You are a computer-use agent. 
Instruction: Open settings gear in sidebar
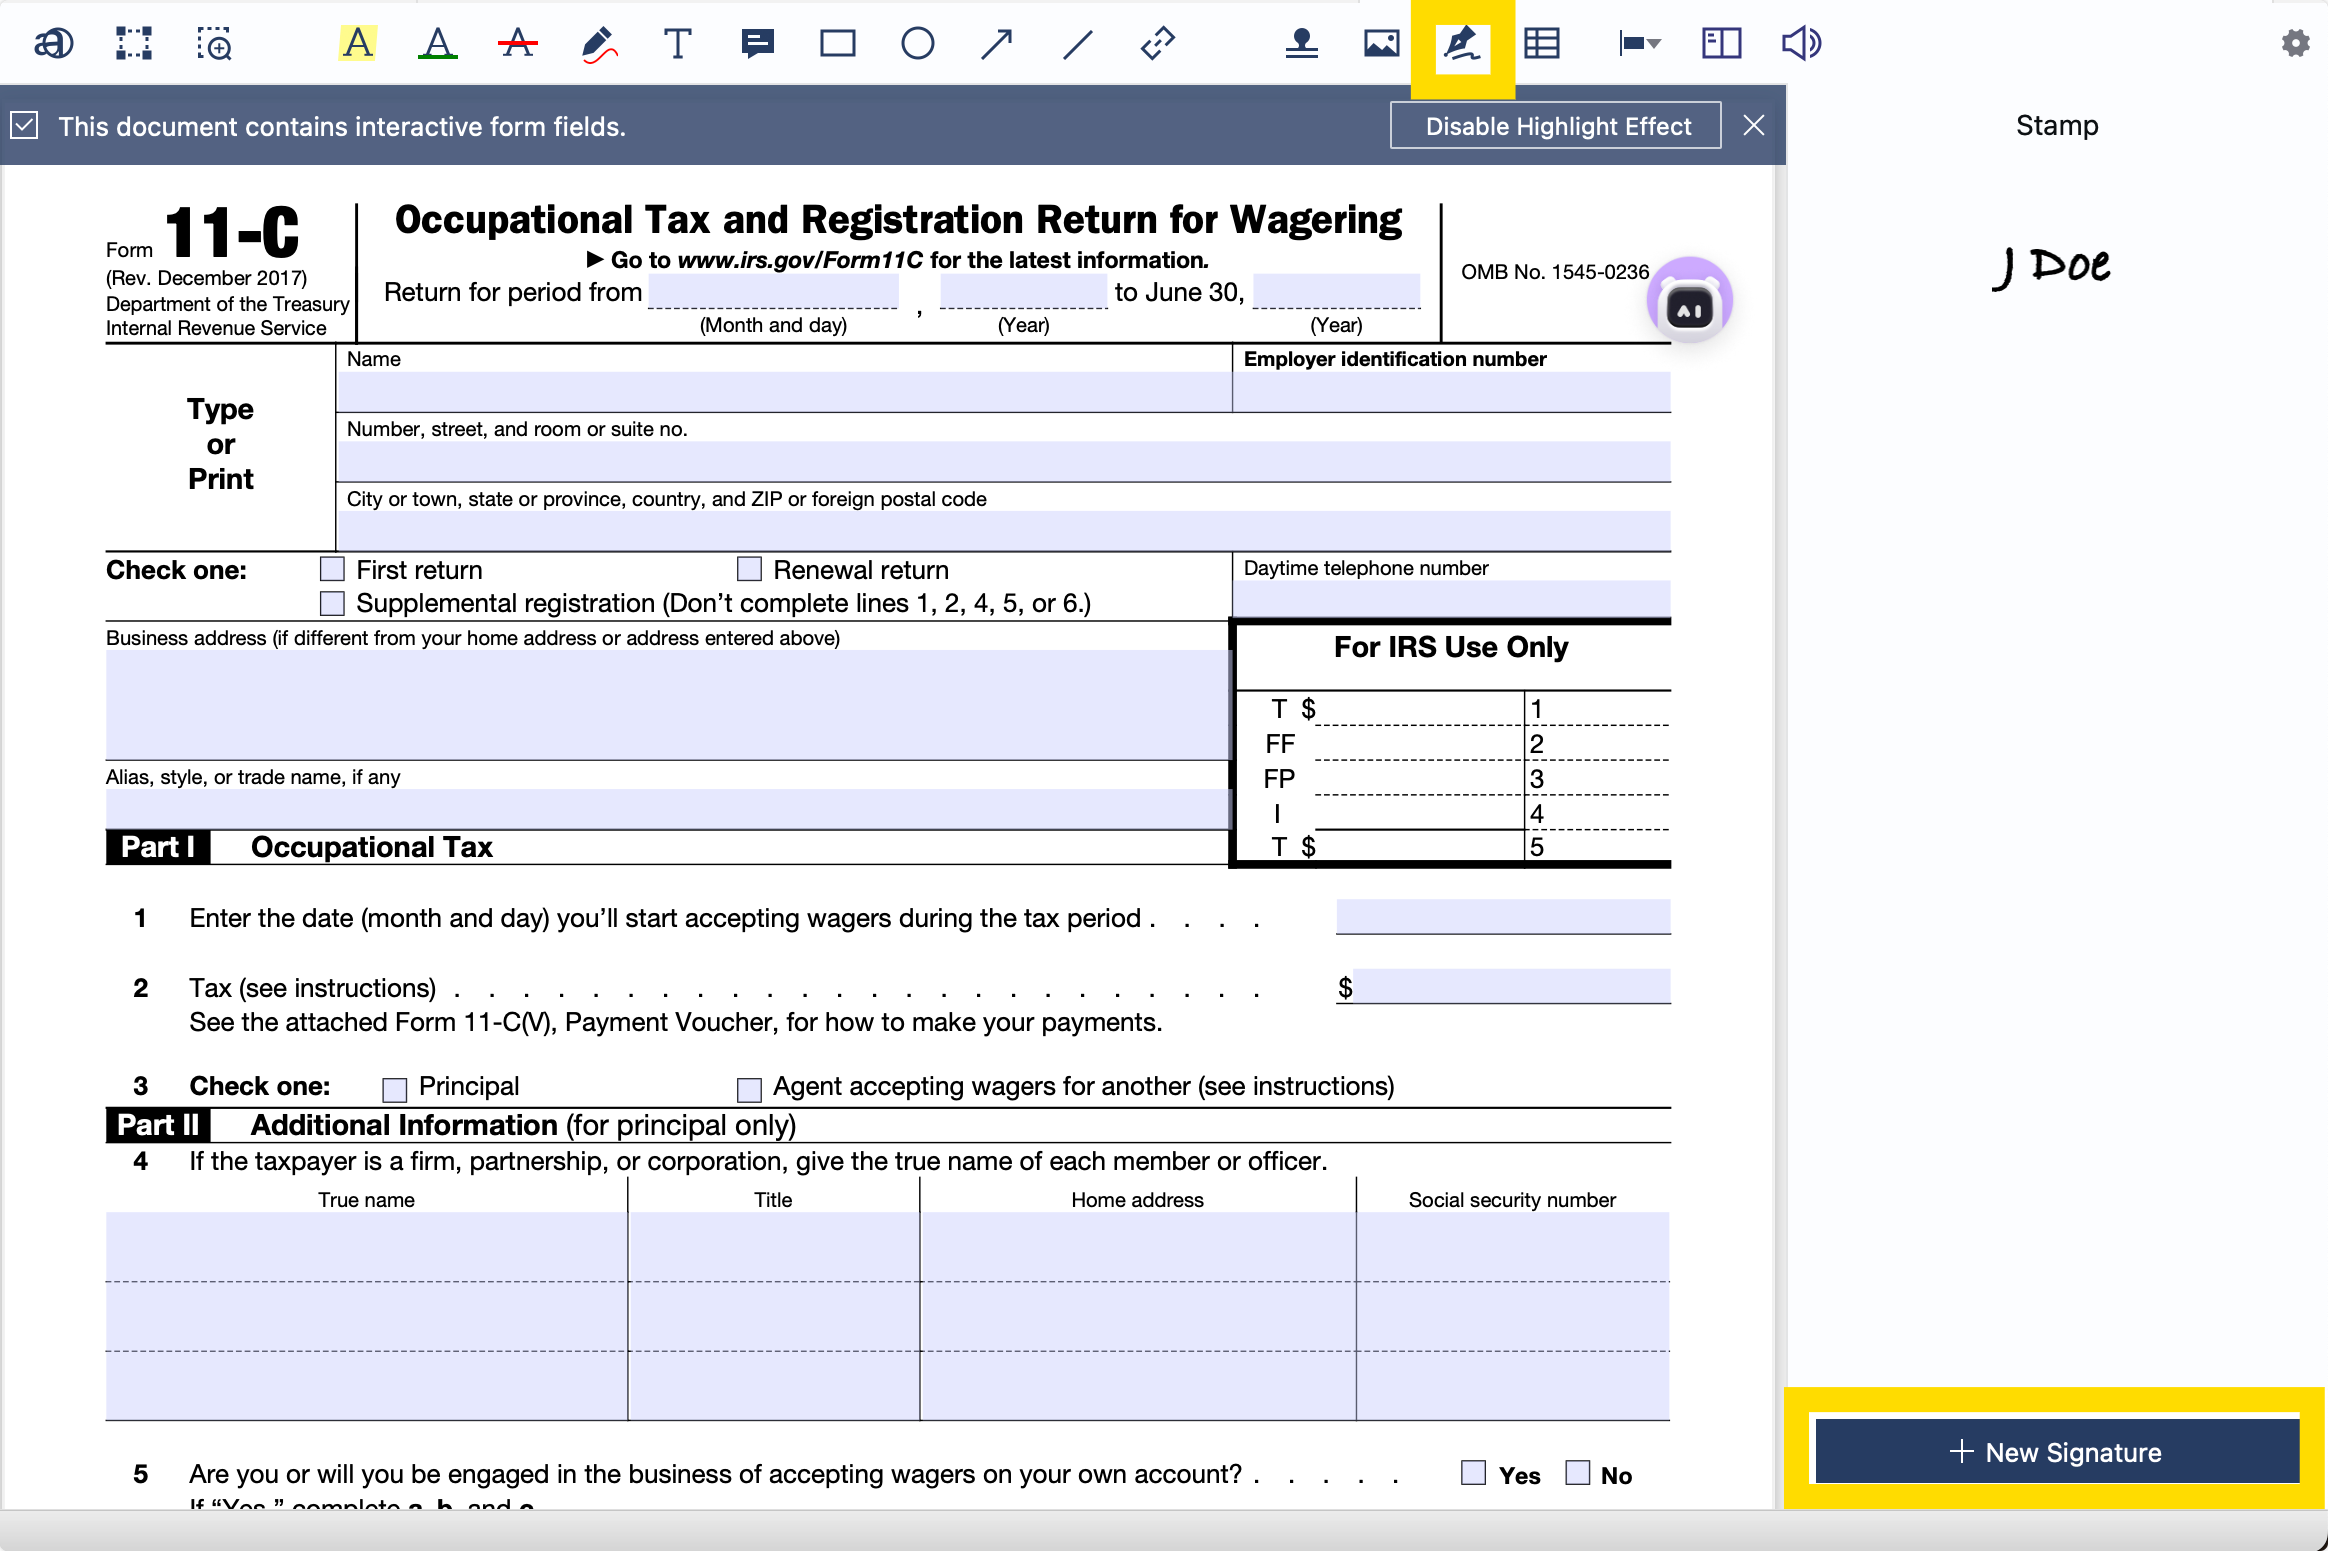[x=2296, y=43]
